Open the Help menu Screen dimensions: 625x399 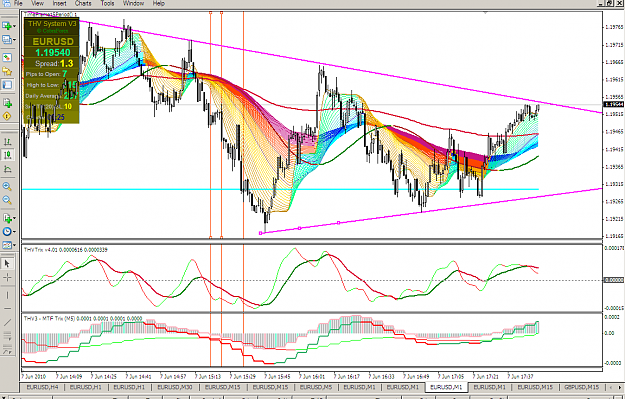pyautogui.click(x=159, y=3)
